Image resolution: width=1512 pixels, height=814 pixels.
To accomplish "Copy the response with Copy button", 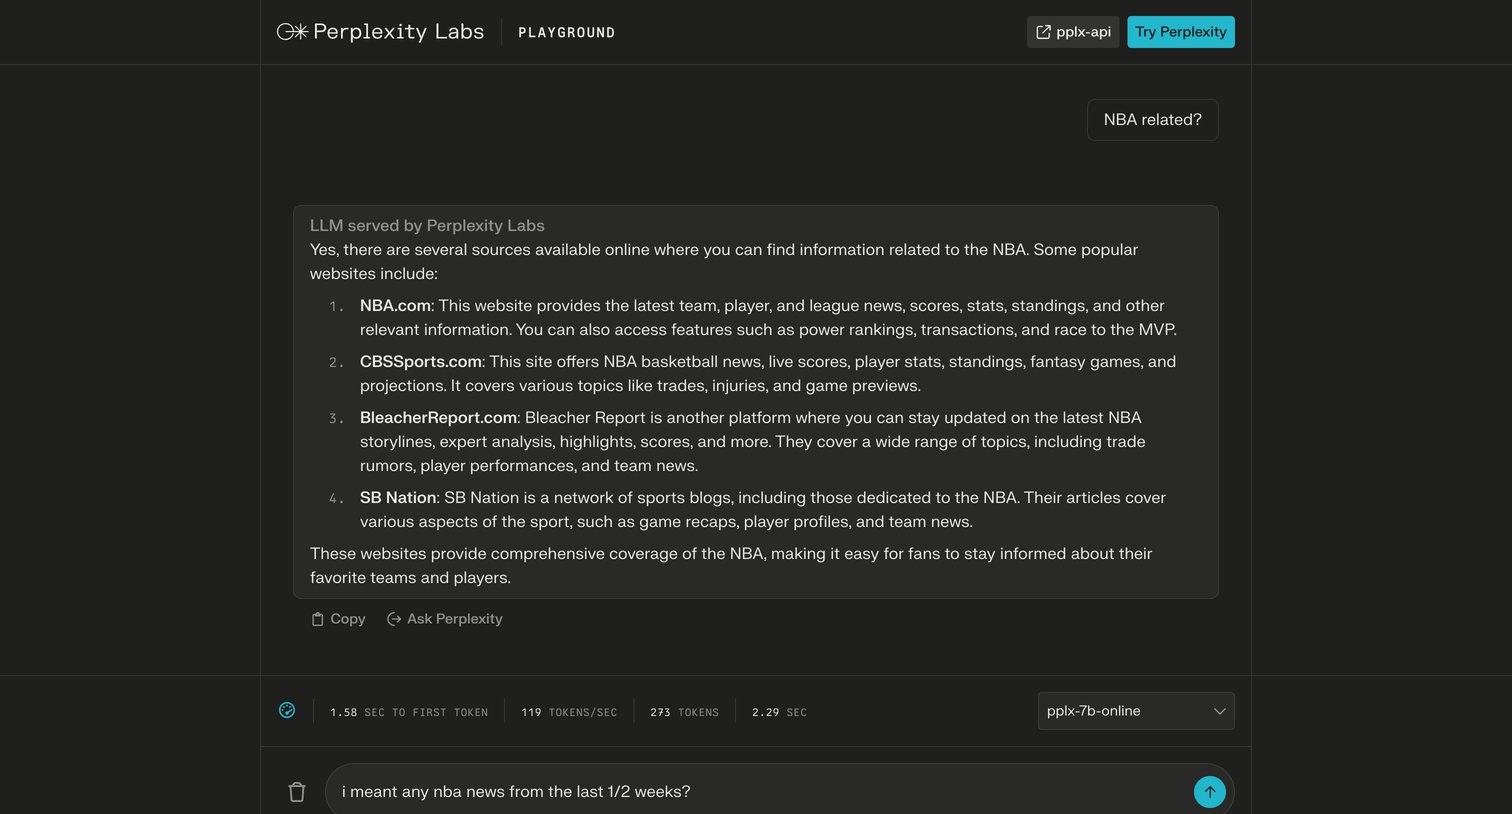I will (x=338, y=619).
